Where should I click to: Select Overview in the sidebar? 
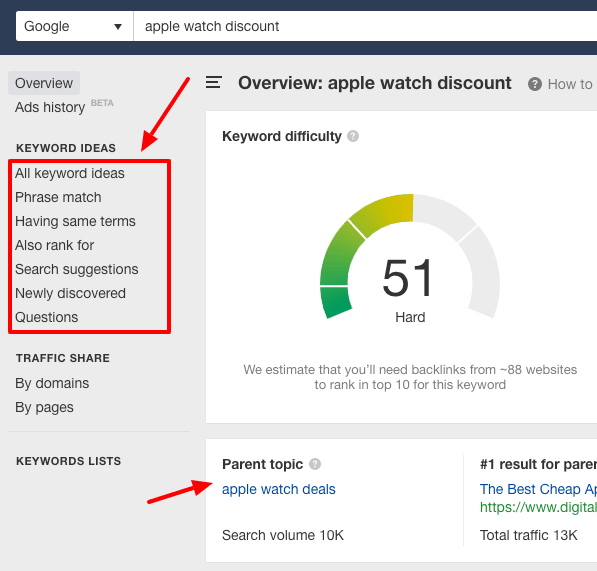pos(44,83)
